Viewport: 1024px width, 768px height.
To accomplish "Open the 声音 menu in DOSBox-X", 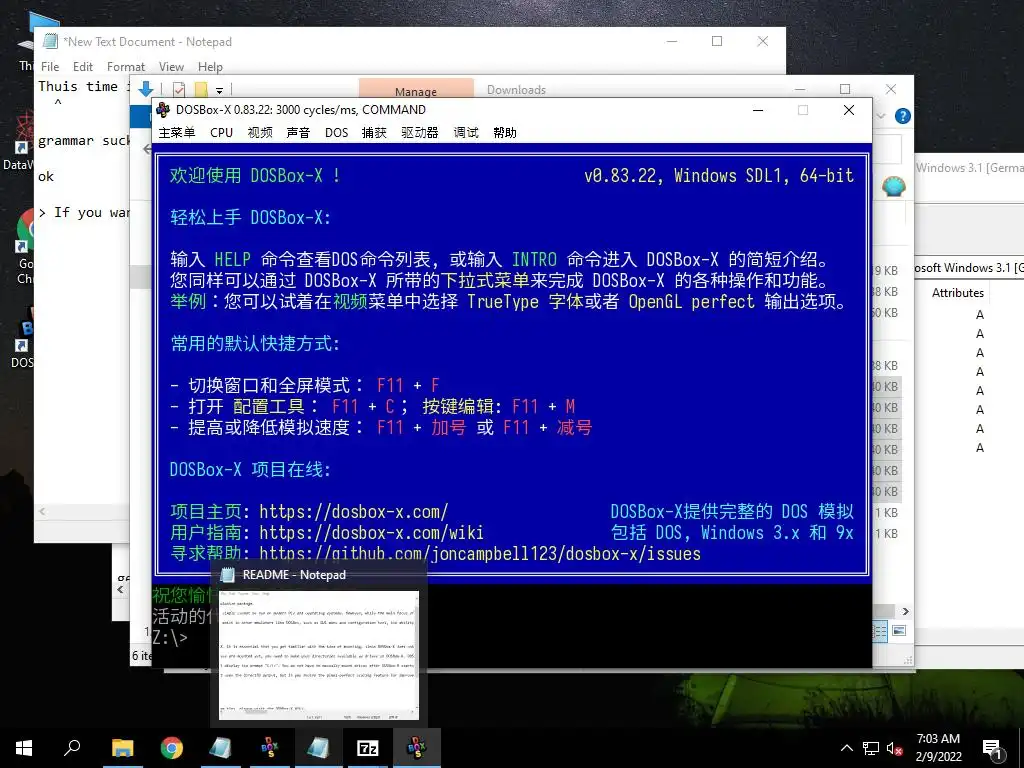I will click(x=298, y=133).
